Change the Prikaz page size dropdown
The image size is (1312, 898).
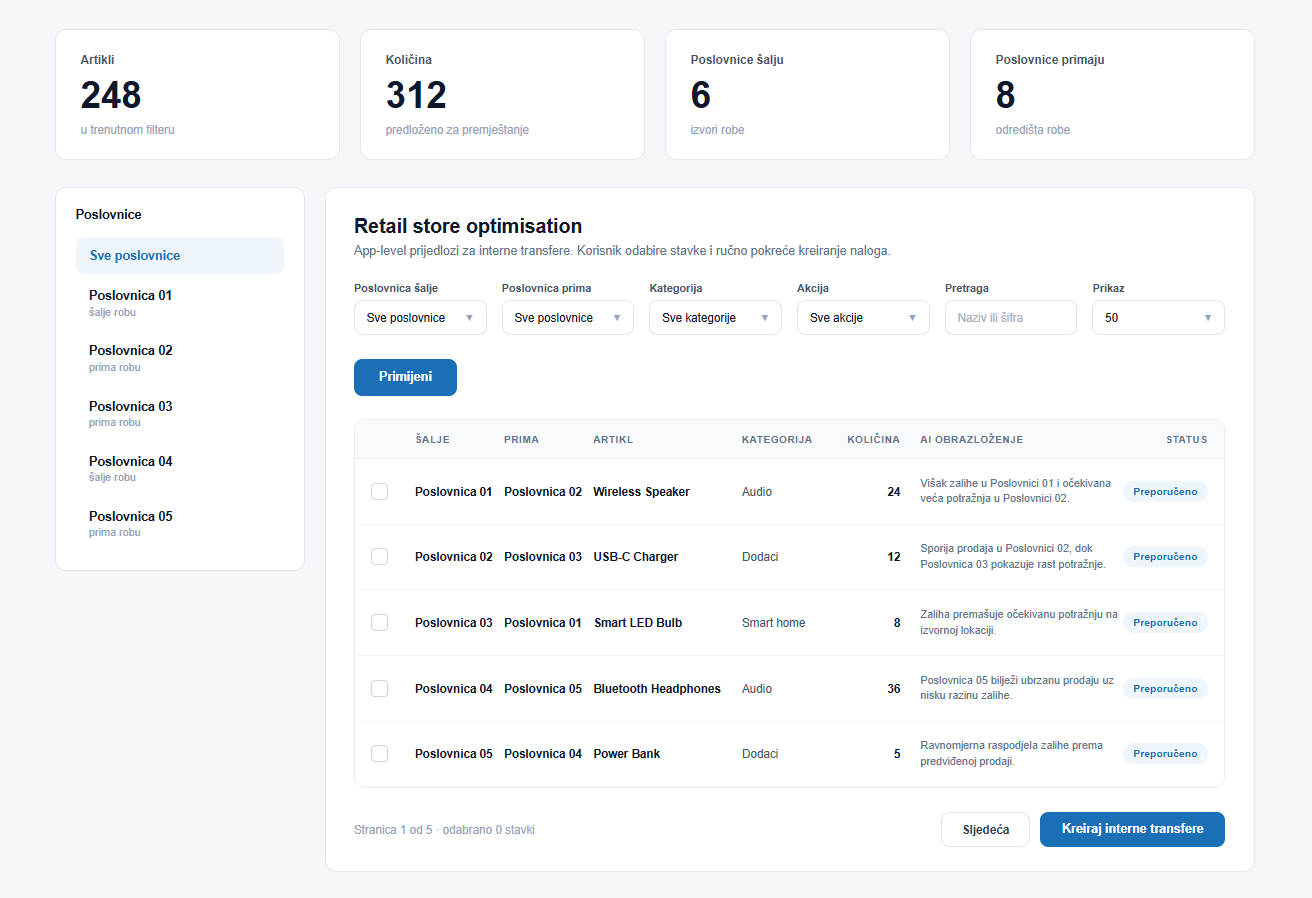coord(1158,317)
